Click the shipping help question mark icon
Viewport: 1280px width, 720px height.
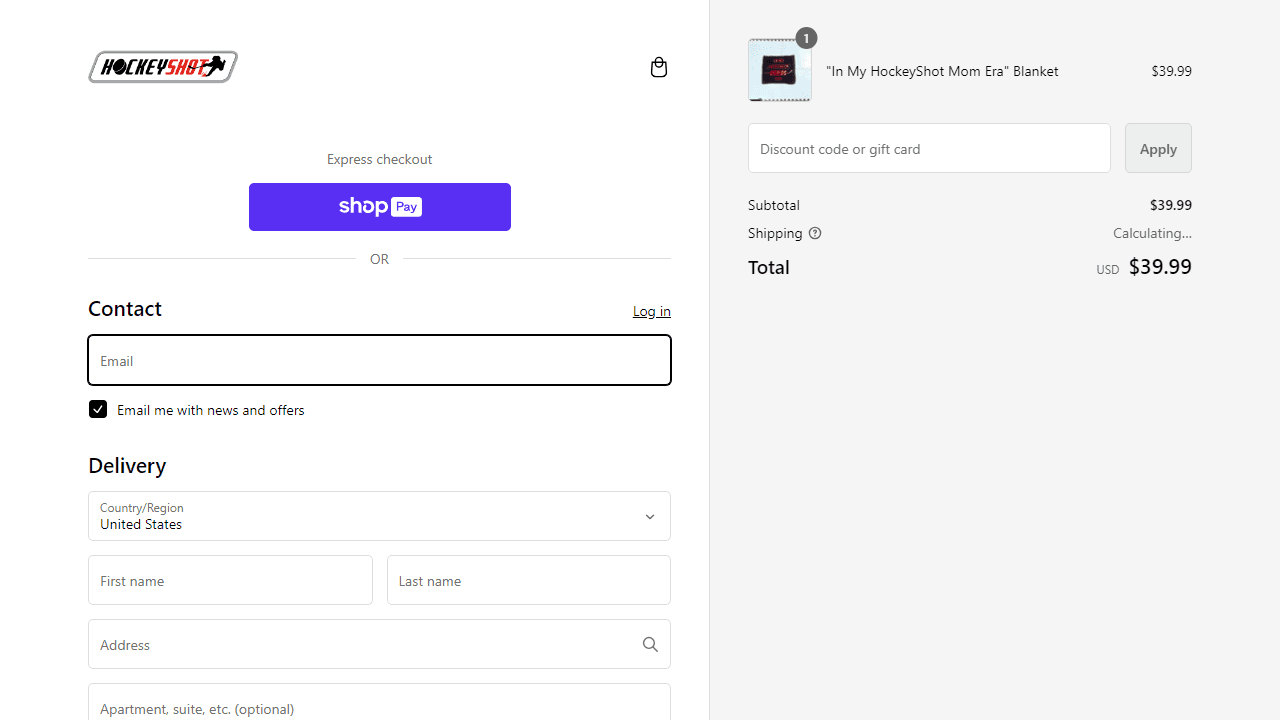click(815, 233)
